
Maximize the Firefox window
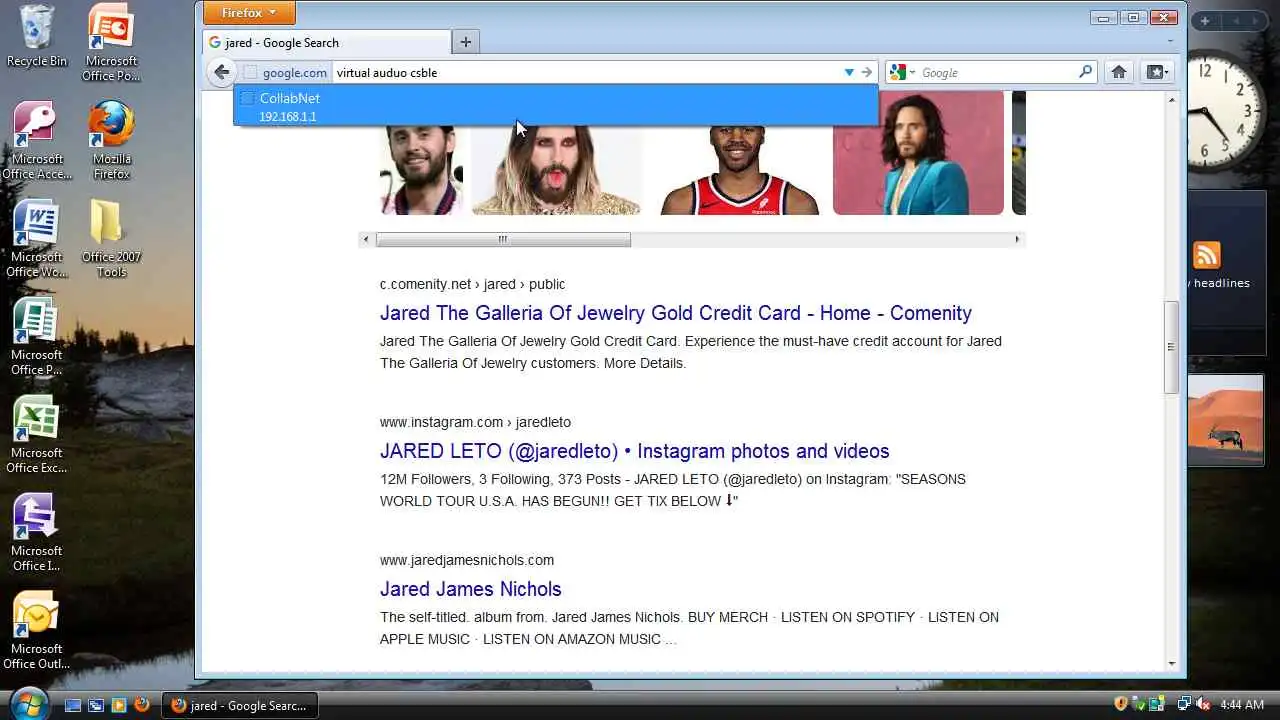click(1133, 16)
